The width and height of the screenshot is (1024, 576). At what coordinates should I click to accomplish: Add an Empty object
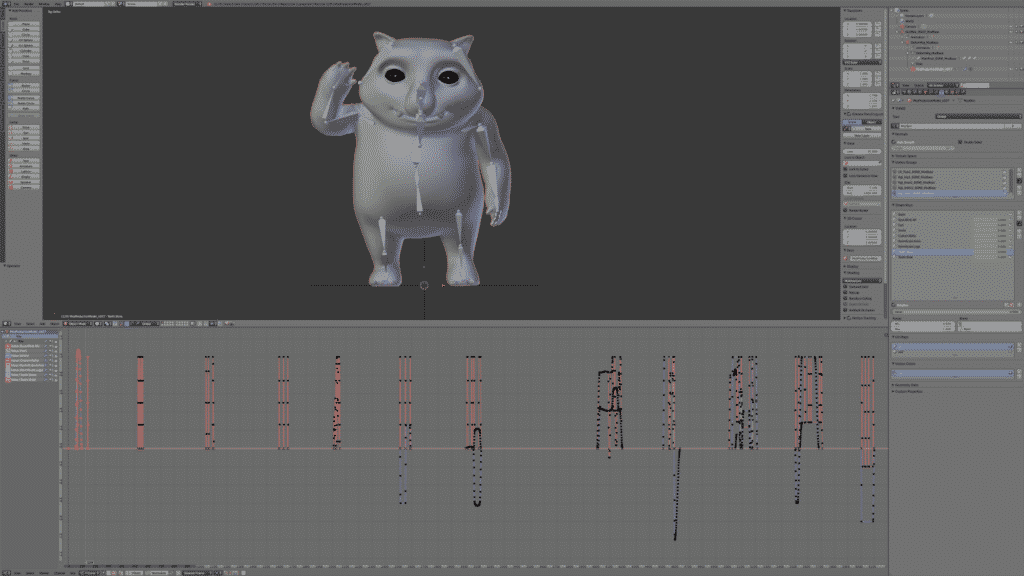pos(25,177)
